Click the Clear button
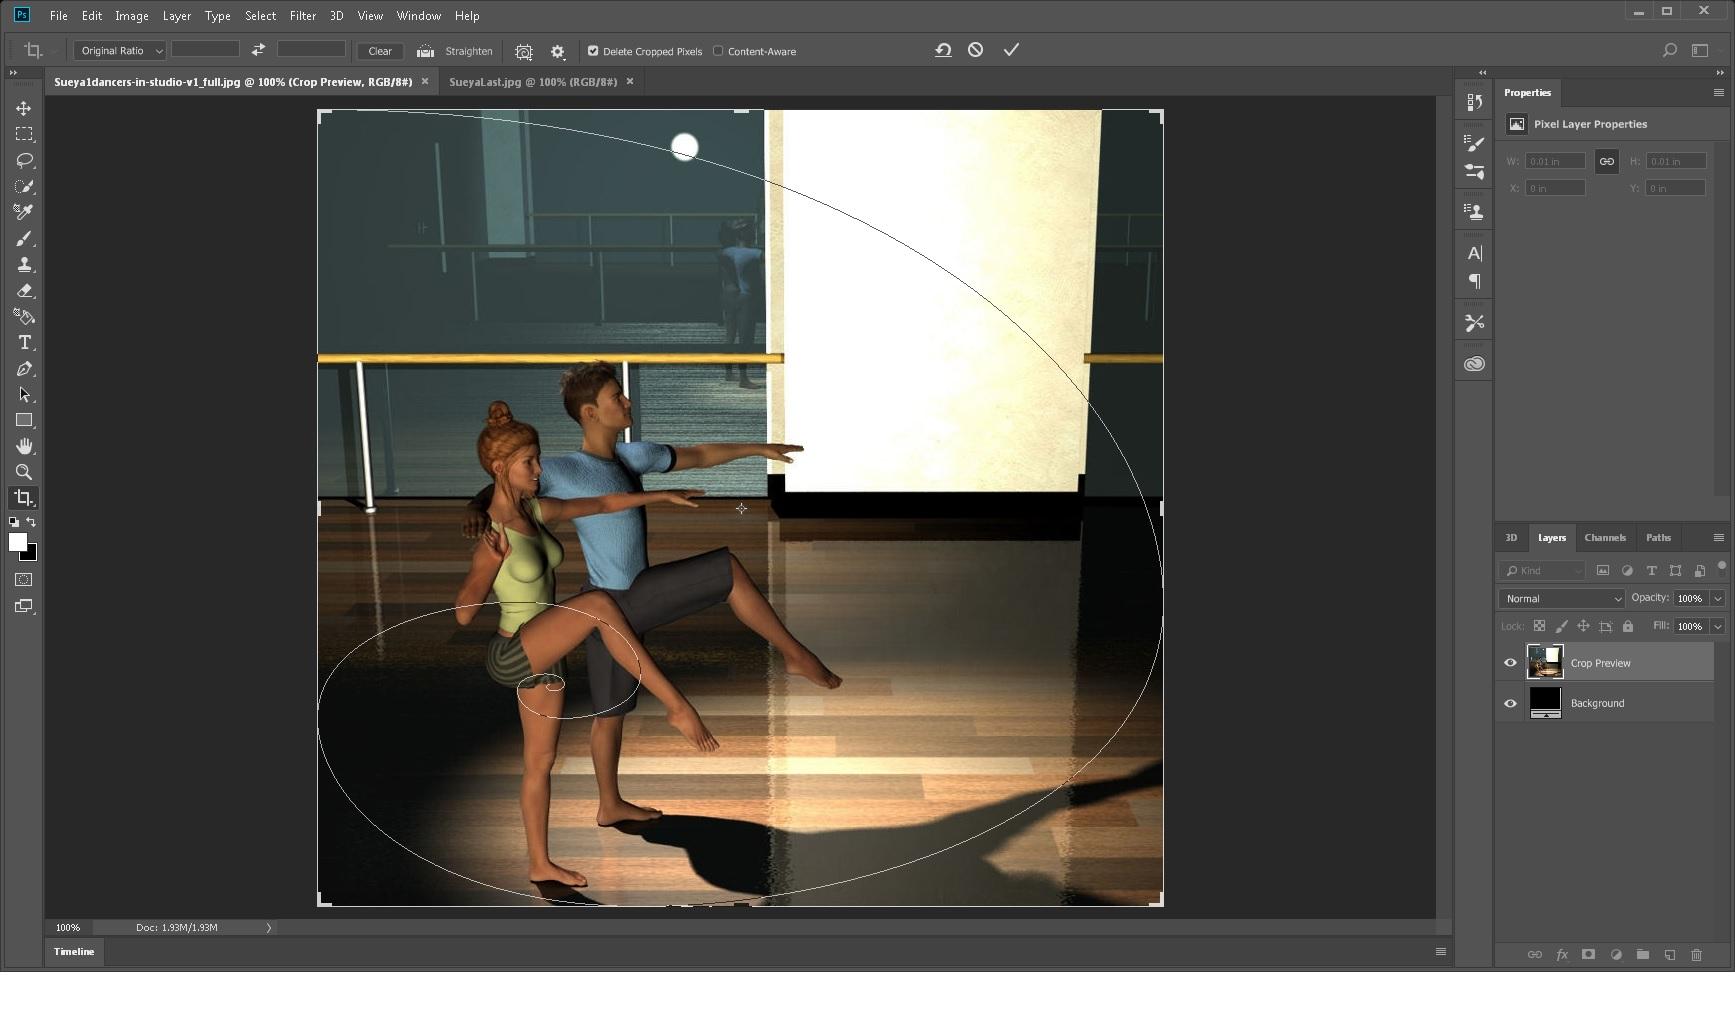 [380, 51]
